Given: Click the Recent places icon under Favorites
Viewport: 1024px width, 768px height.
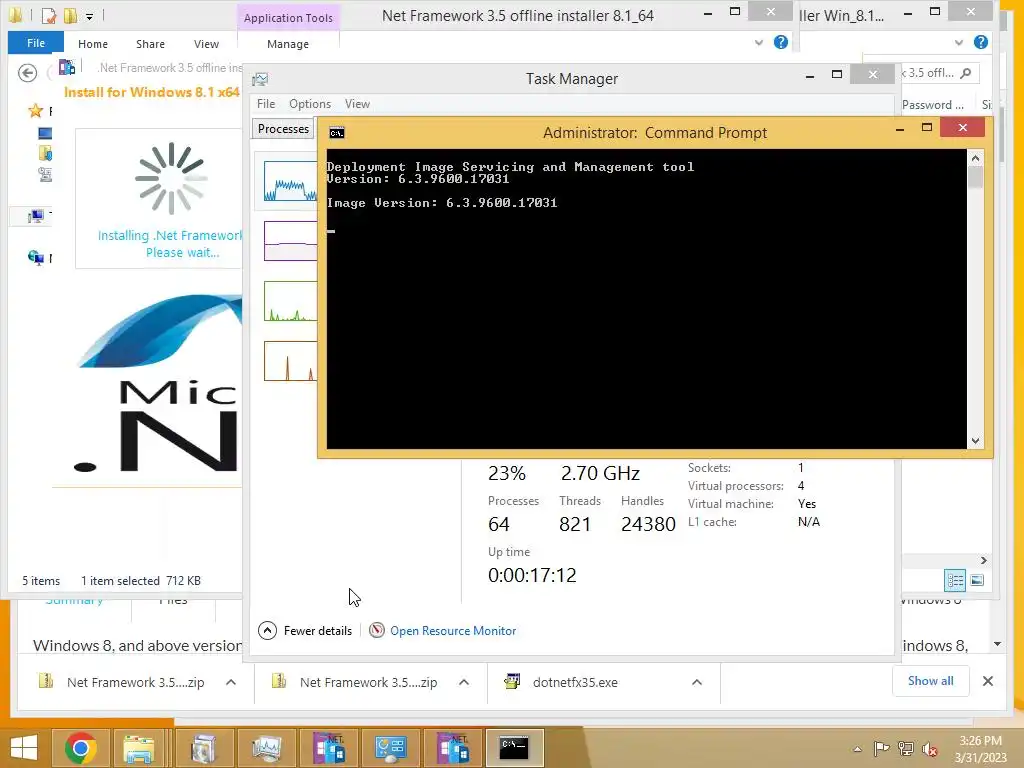Looking at the screenshot, I should coord(45,174).
